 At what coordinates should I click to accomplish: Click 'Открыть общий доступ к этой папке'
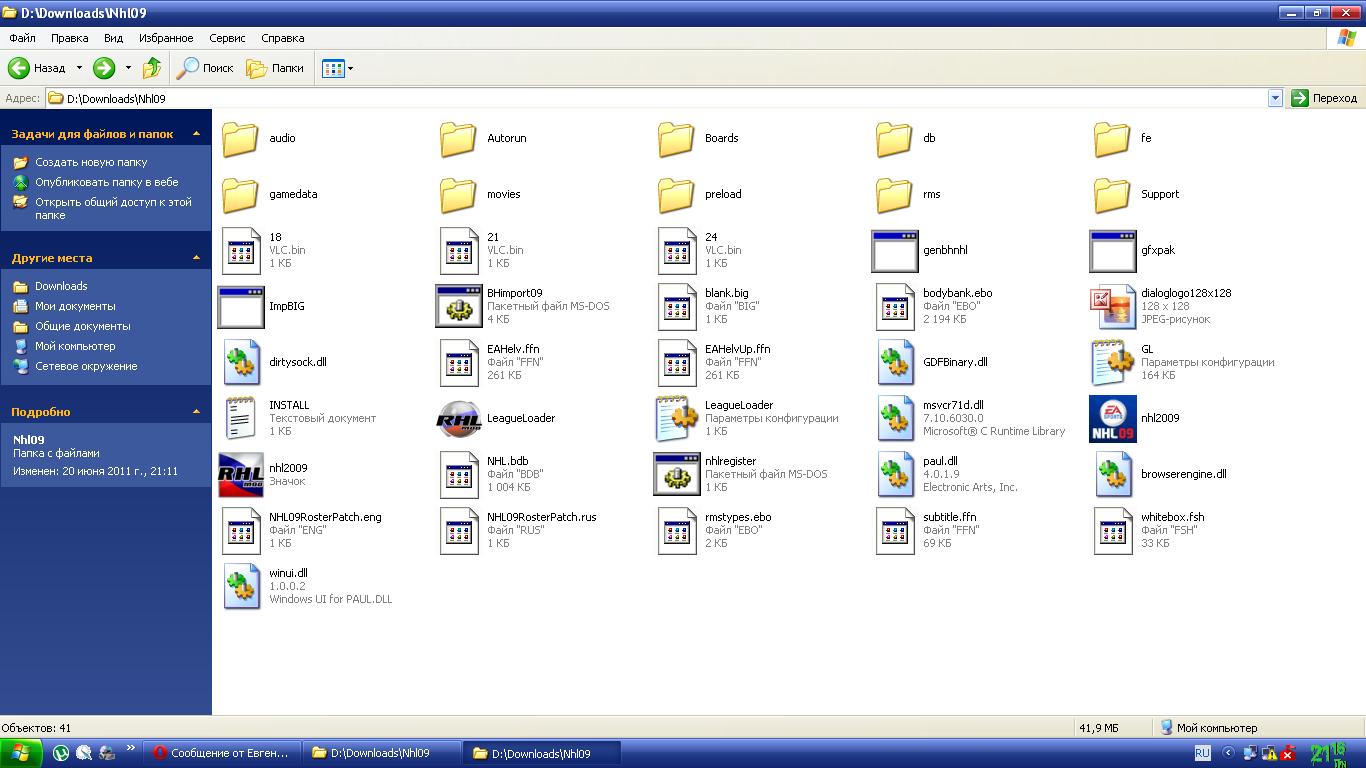pyautogui.click(x=113, y=208)
